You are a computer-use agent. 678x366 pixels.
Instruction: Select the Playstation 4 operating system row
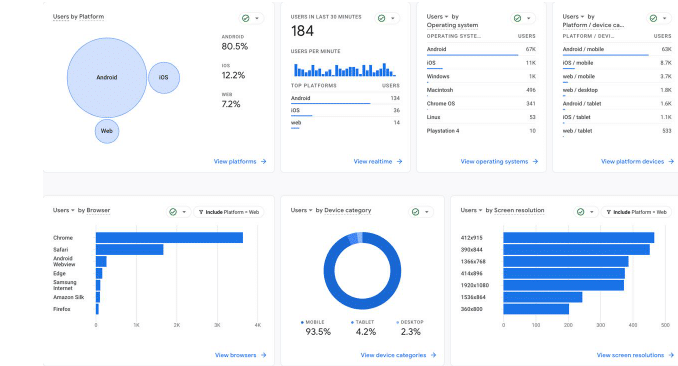481,131
